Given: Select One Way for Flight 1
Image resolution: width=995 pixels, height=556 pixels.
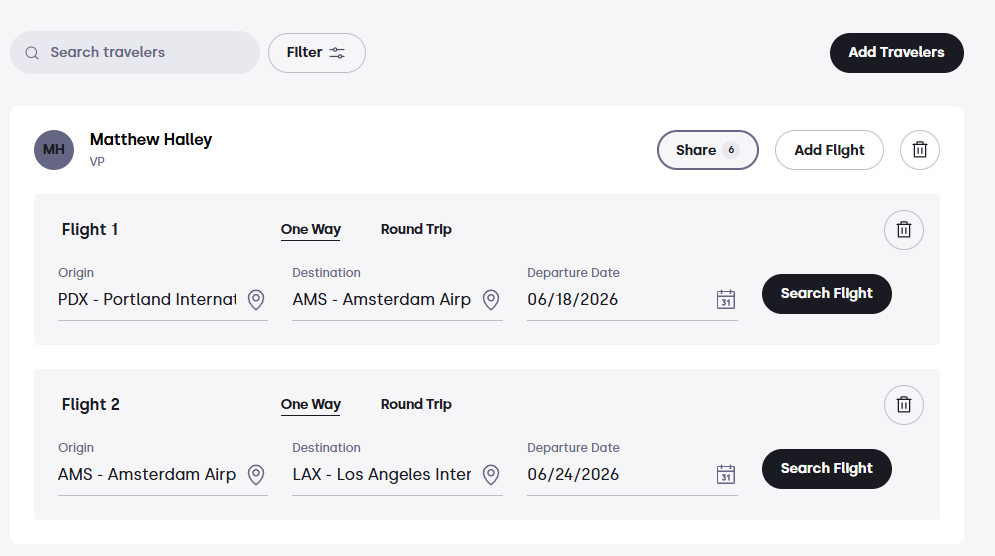Looking at the screenshot, I should (x=311, y=230).
